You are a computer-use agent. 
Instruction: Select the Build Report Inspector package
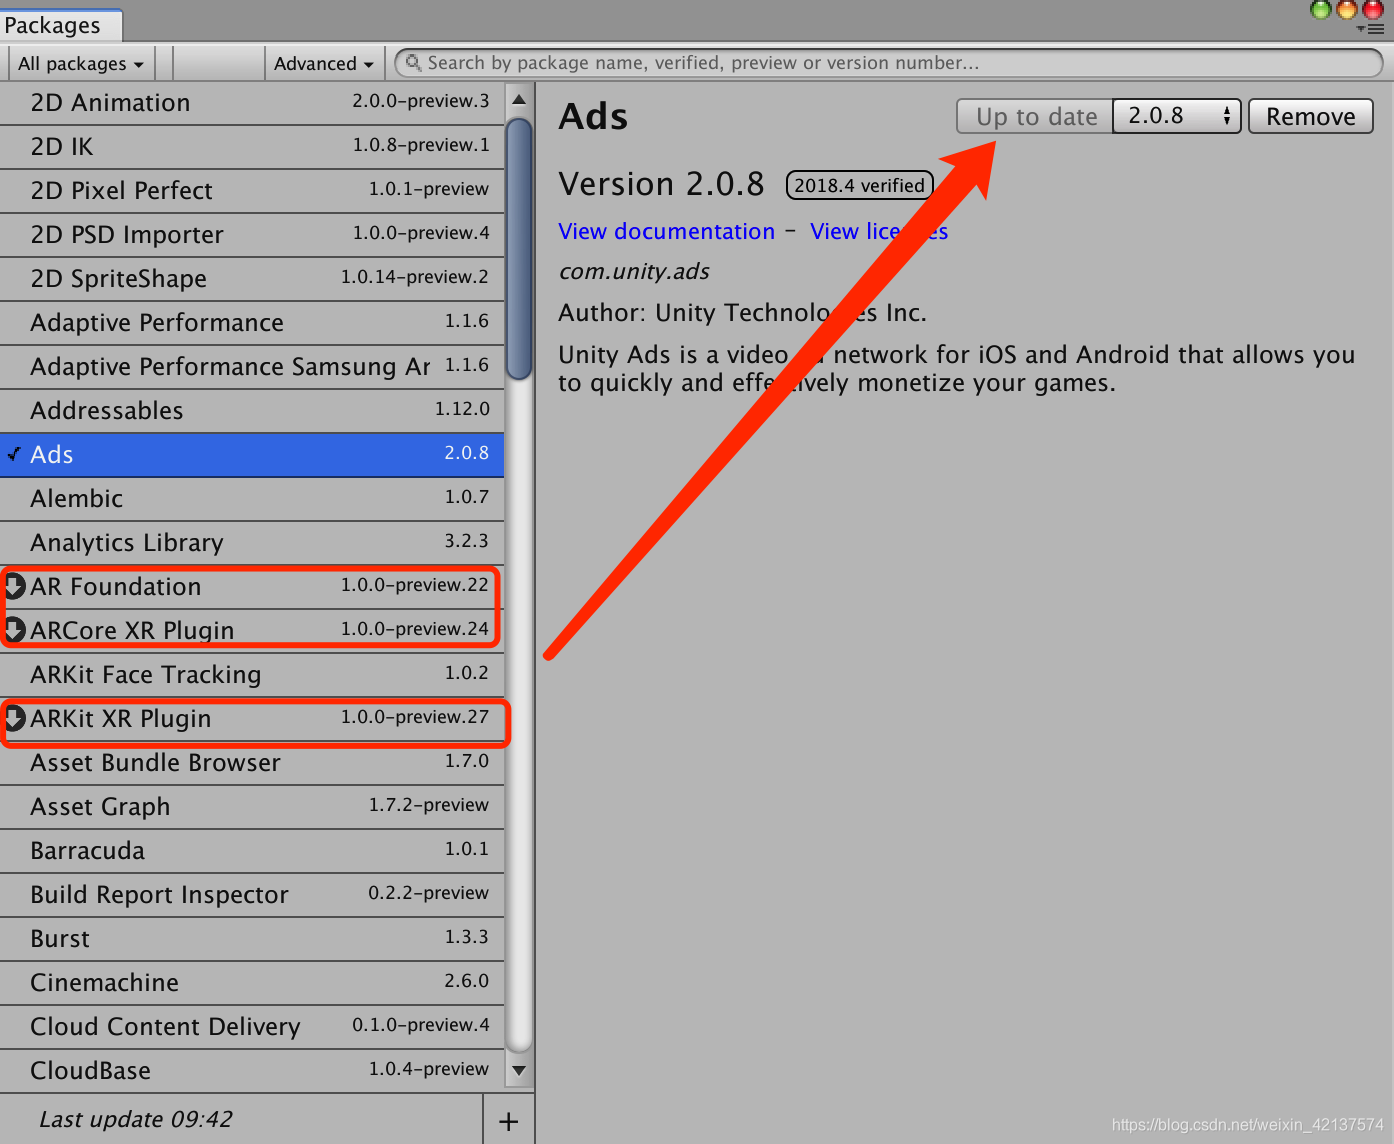[252, 895]
